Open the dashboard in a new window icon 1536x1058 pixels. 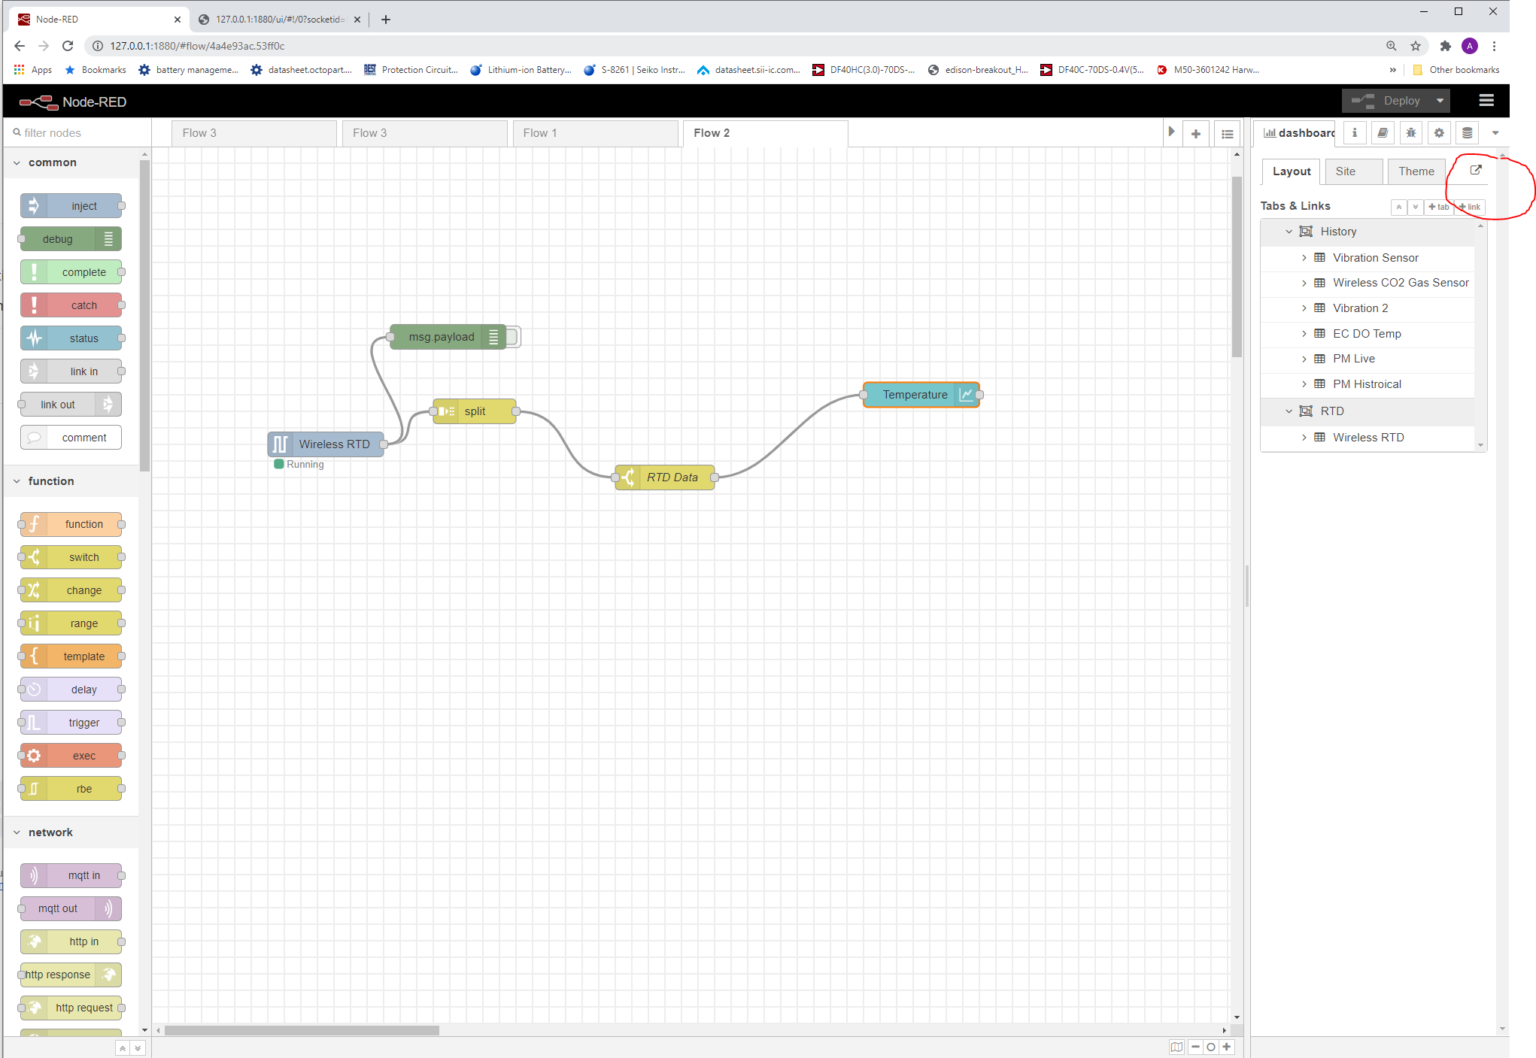(1475, 170)
